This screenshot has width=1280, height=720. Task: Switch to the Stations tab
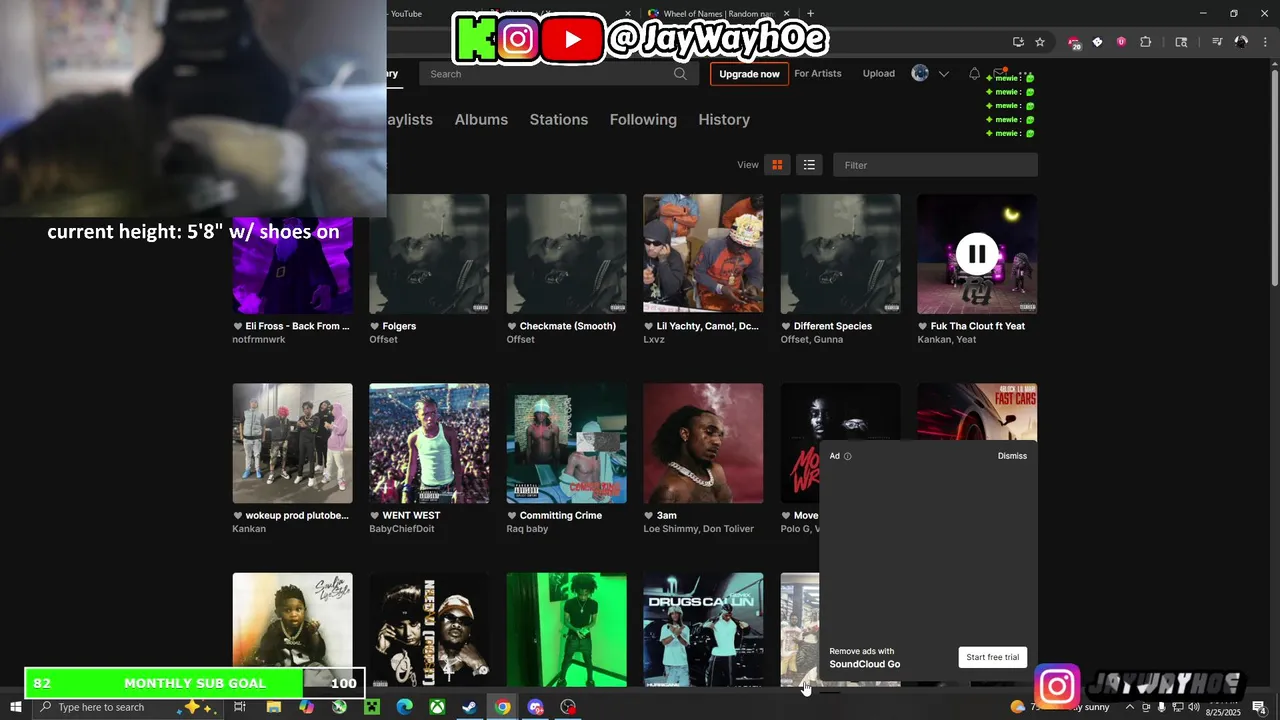click(x=558, y=119)
